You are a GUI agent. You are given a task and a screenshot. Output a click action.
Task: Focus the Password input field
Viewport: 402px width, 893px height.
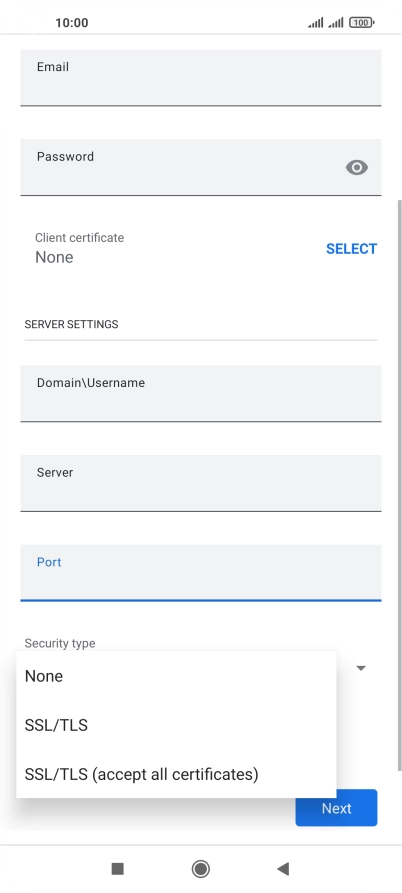(x=201, y=167)
